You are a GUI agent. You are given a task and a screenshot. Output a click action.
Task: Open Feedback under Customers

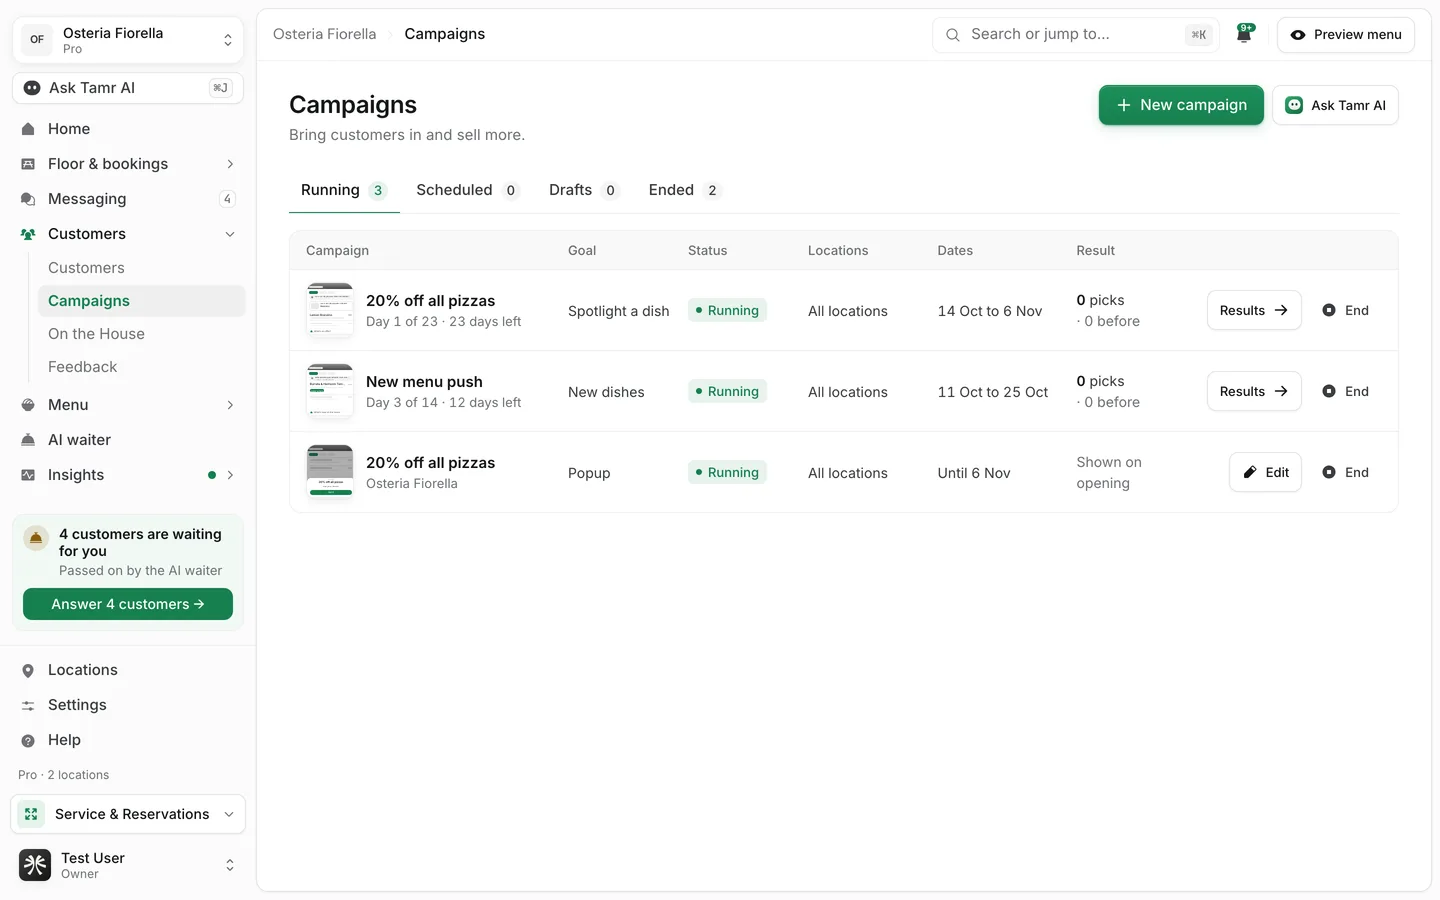coord(82,367)
